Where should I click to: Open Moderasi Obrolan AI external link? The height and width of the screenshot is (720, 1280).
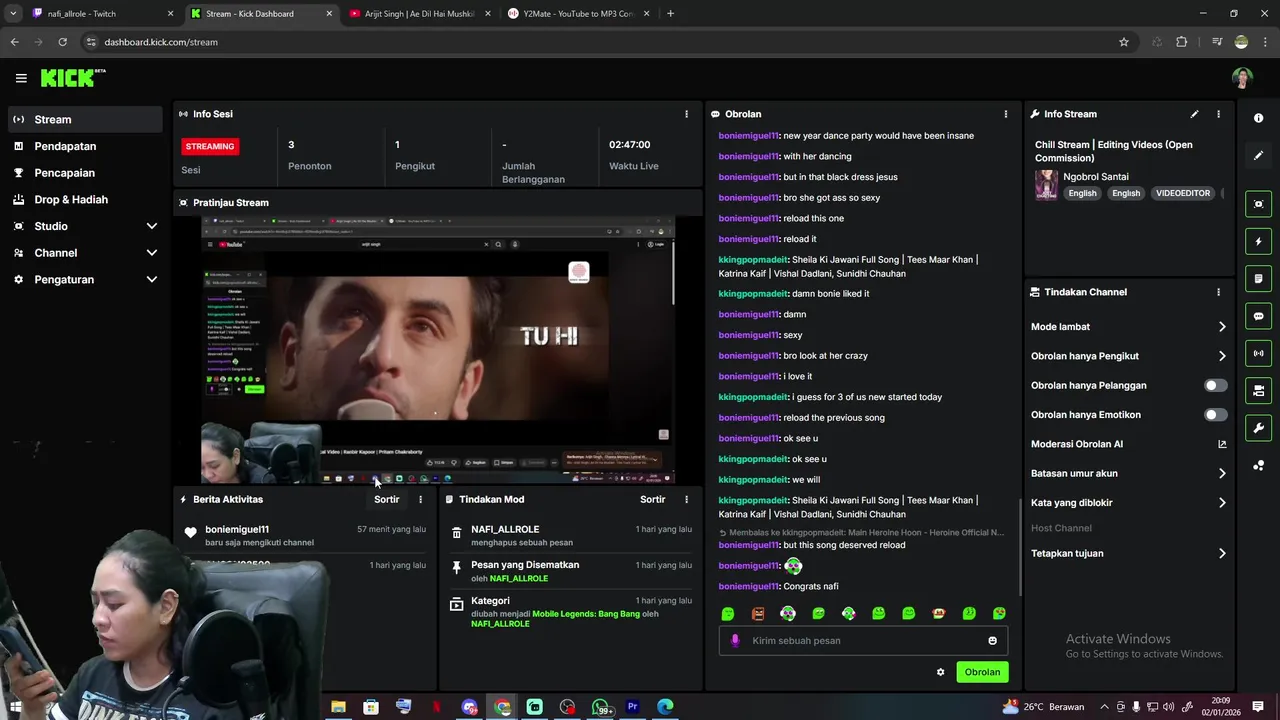(1222, 444)
